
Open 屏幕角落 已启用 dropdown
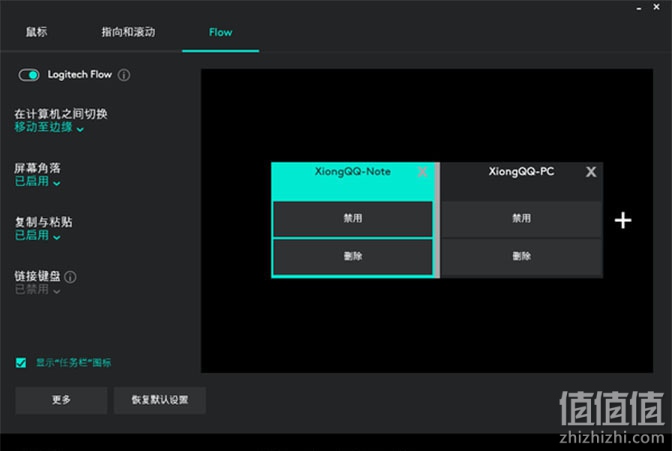coord(37,181)
